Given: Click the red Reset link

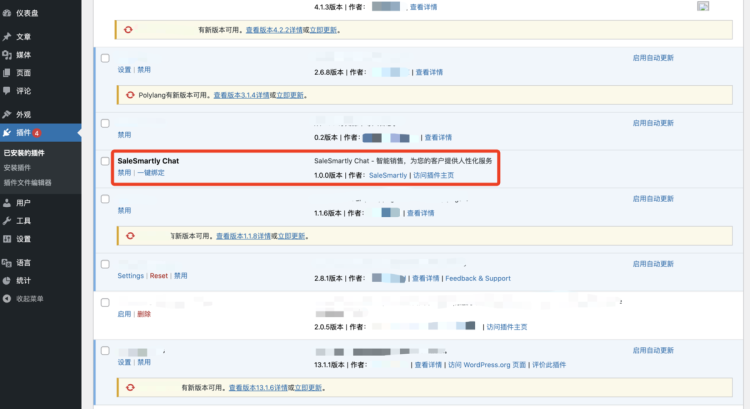Looking at the screenshot, I should tap(159, 276).
